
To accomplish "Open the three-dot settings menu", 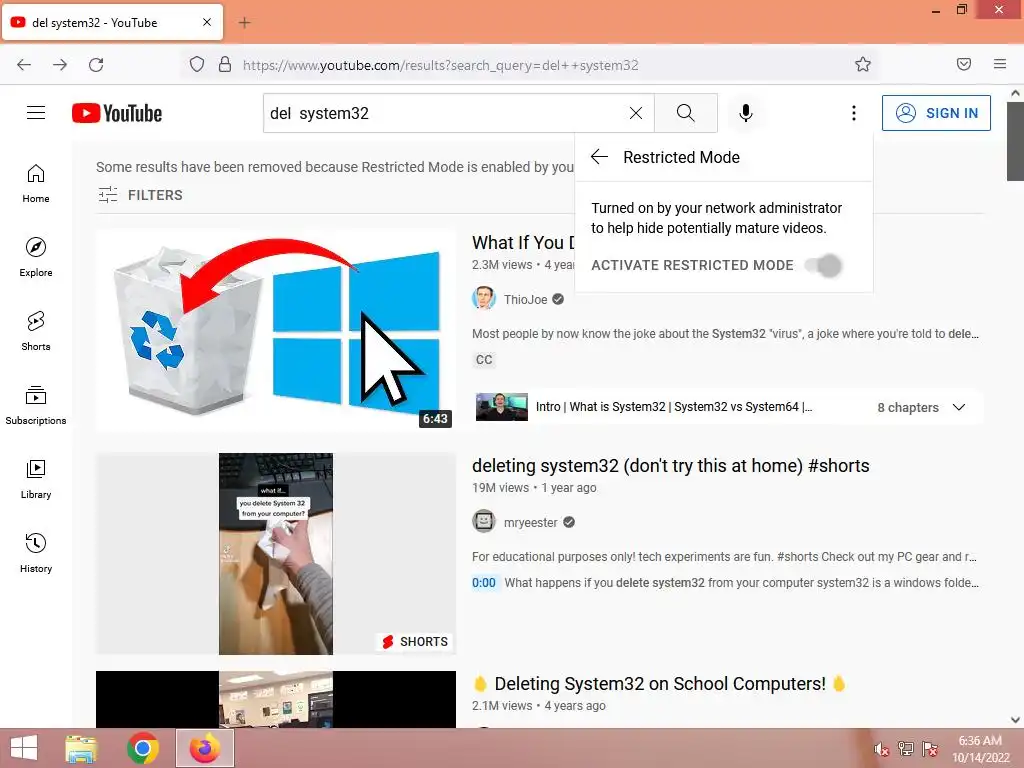I will 853,113.
